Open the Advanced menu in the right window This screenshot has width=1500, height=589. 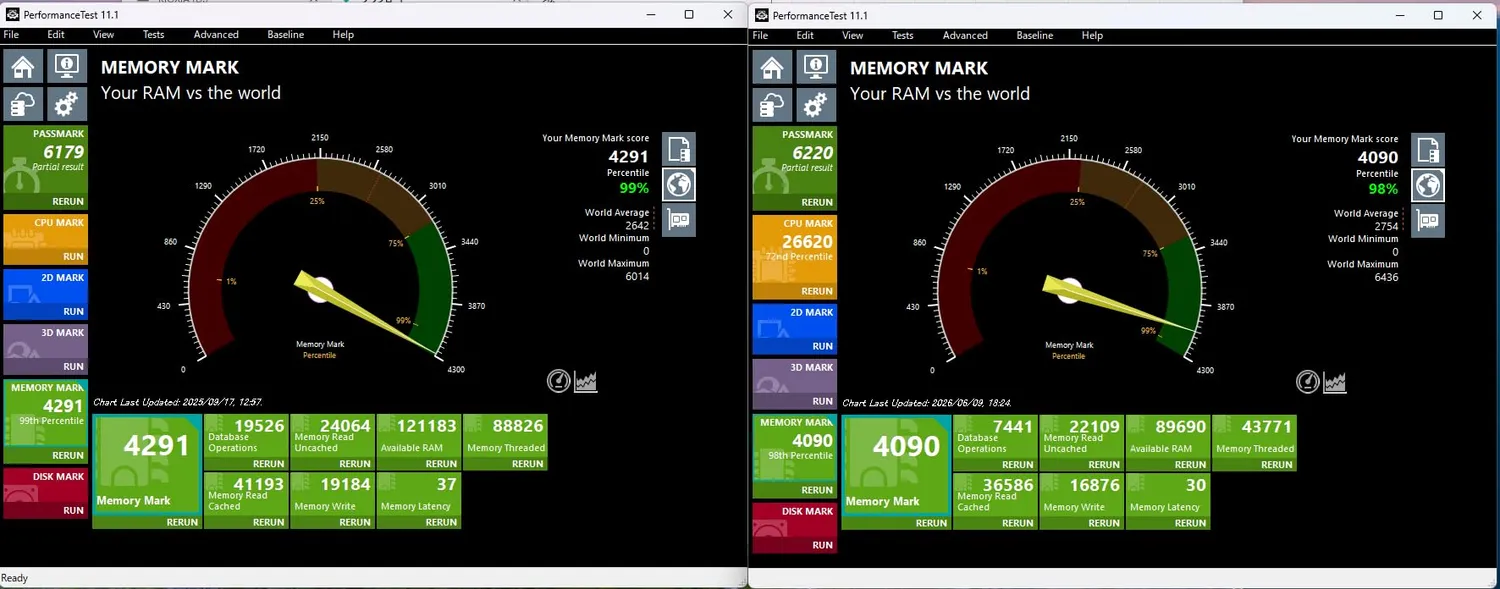pos(965,35)
